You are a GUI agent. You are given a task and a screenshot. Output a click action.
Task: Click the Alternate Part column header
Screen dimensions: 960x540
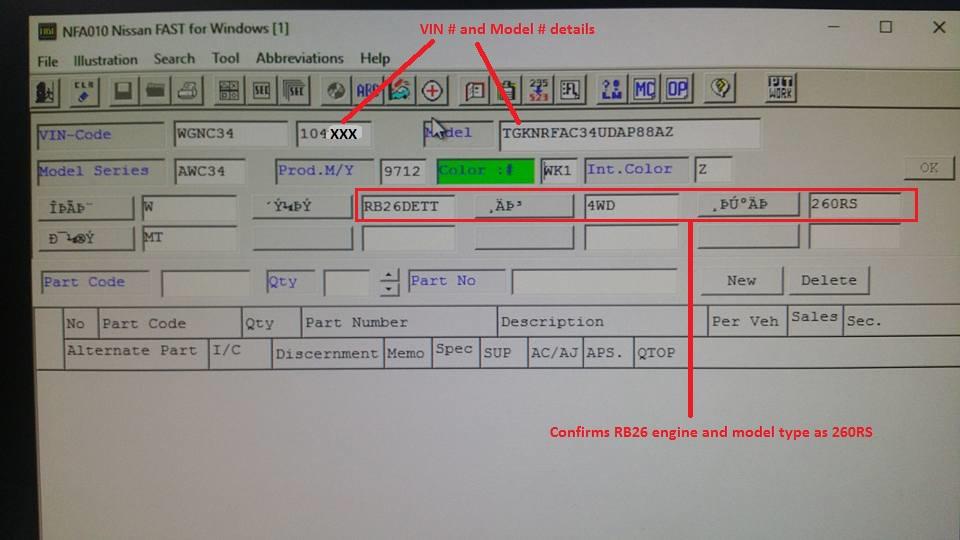(x=136, y=351)
